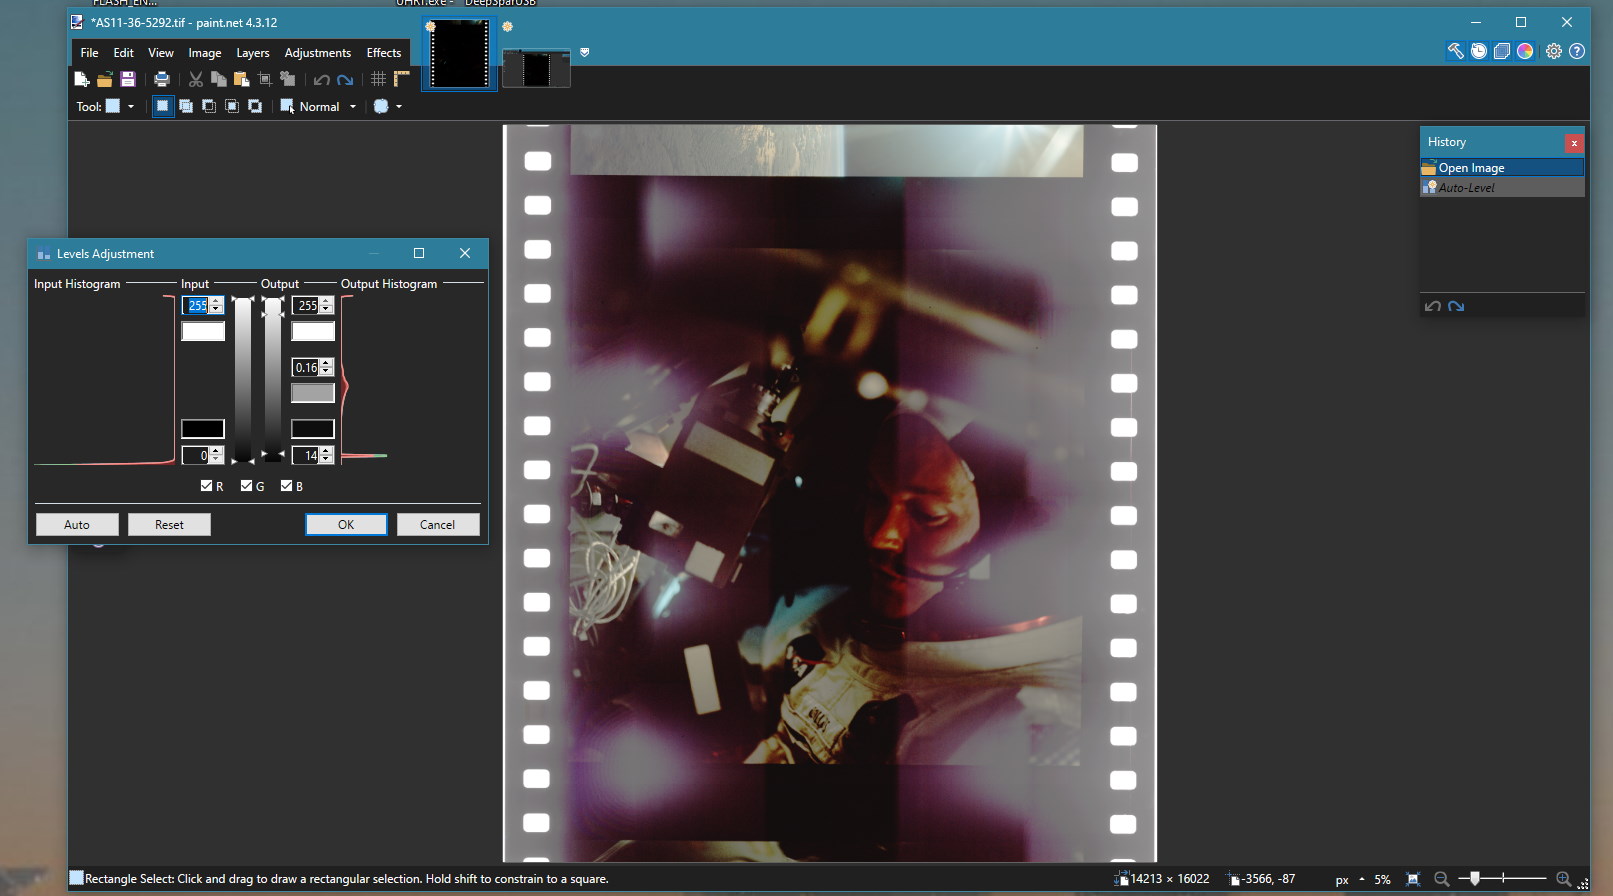Click the Undo arrow in main toolbar
Image resolution: width=1613 pixels, height=896 pixels.
321,80
